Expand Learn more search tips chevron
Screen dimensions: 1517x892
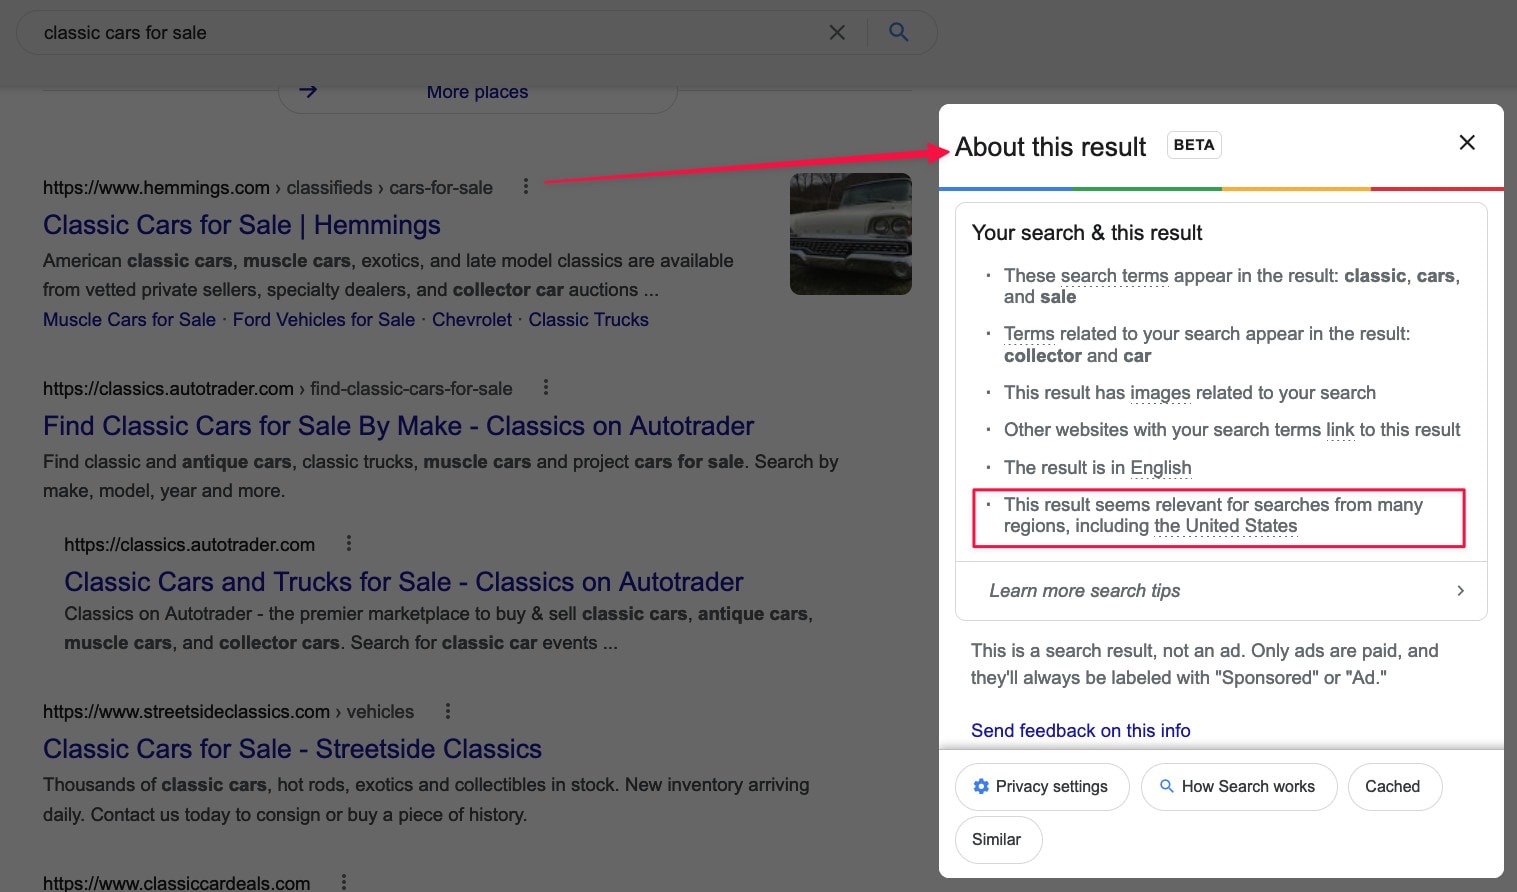click(x=1460, y=591)
